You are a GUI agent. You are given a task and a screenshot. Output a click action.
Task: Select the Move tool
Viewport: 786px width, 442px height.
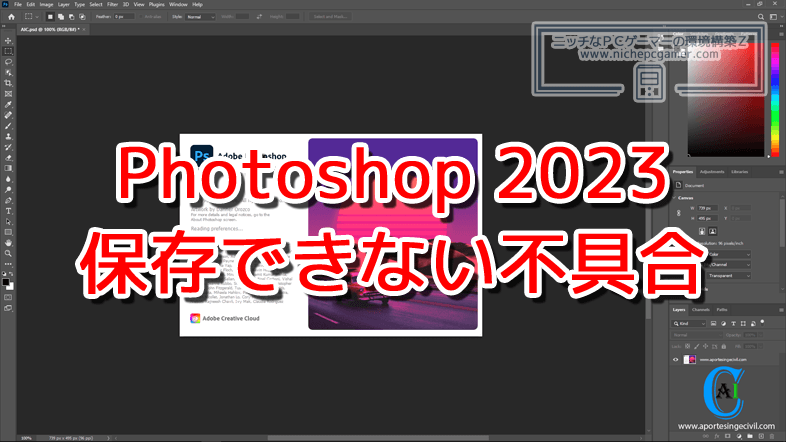tap(8, 41)
